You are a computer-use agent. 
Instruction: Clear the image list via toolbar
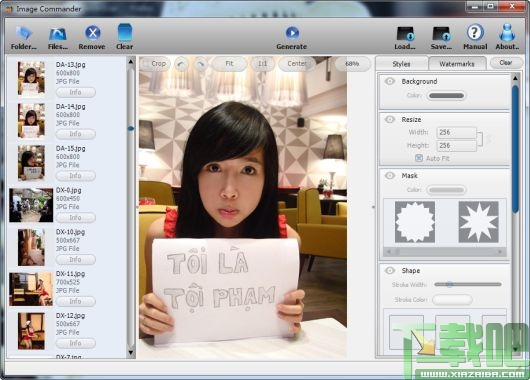pyautogui.click(x=124, y=38)
